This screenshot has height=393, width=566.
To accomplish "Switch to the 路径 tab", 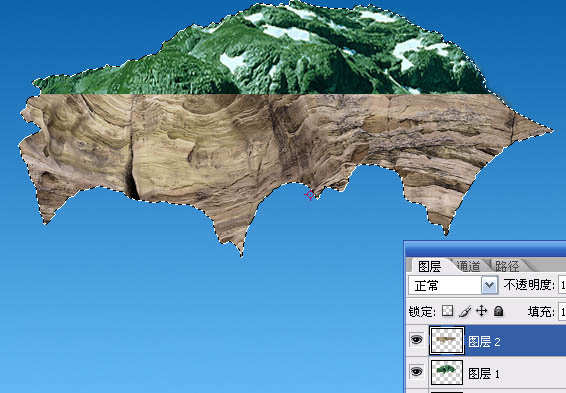I will [507, 266].
